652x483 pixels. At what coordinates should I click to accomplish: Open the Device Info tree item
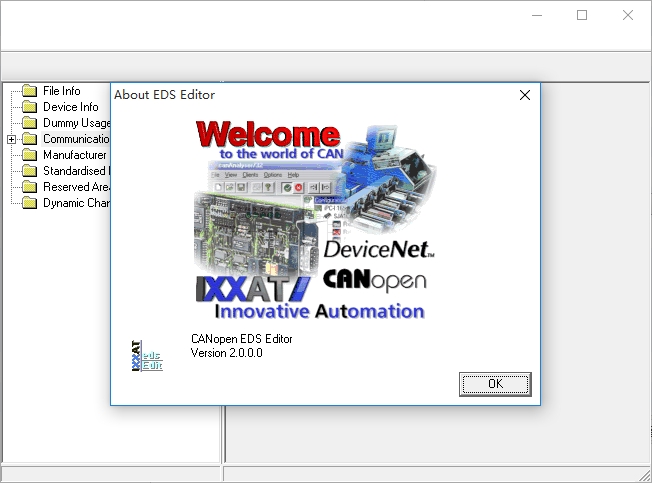71,107
